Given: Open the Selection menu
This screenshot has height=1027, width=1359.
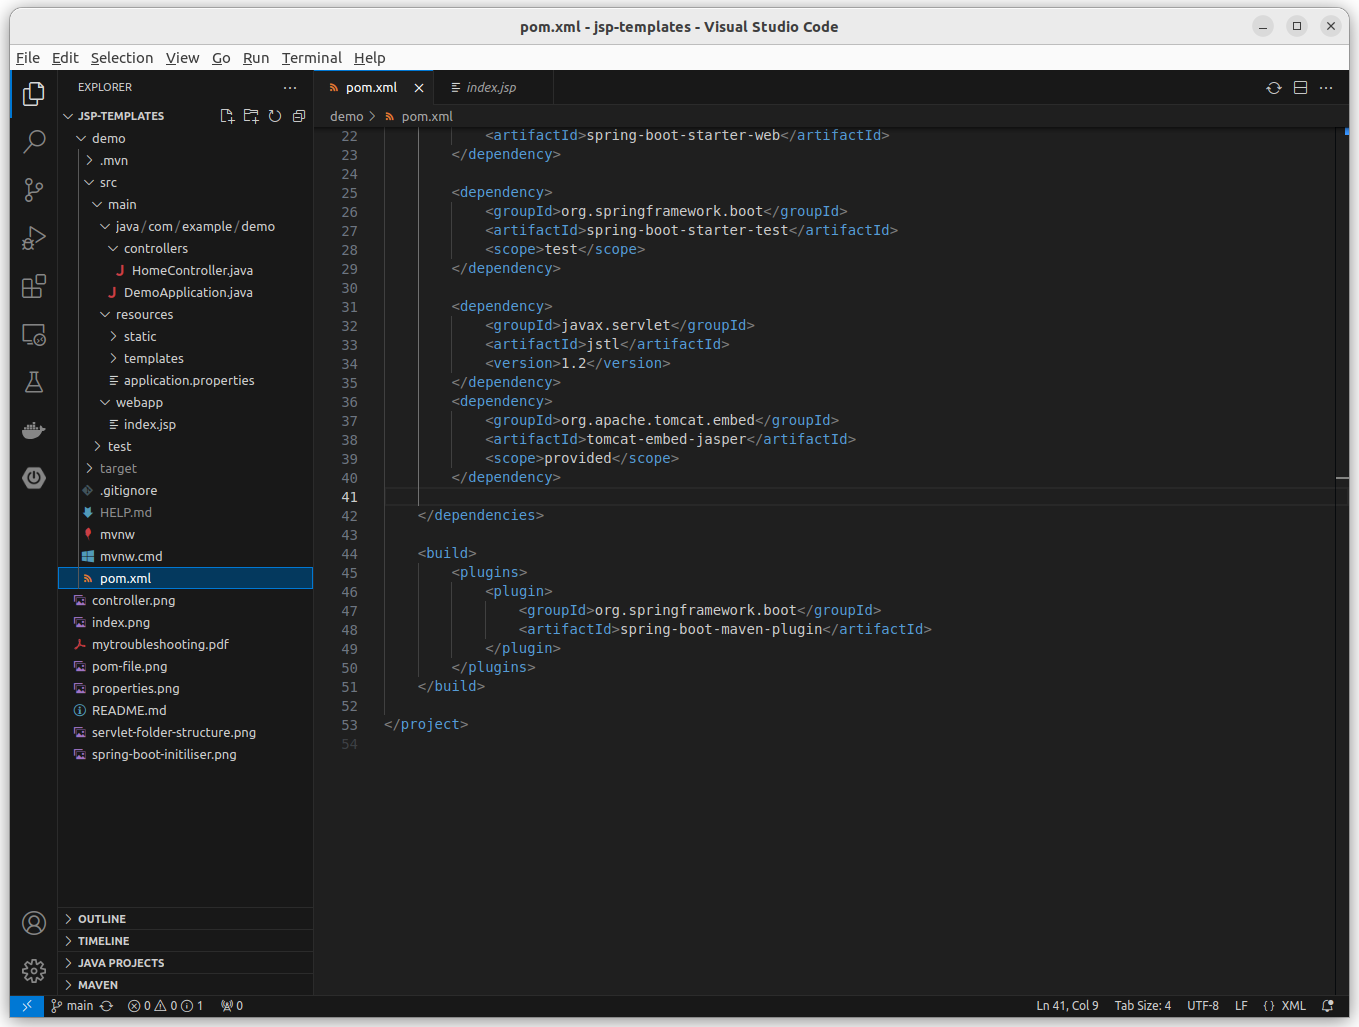Looking at the screenshot, I should click(x=122, y=58).
